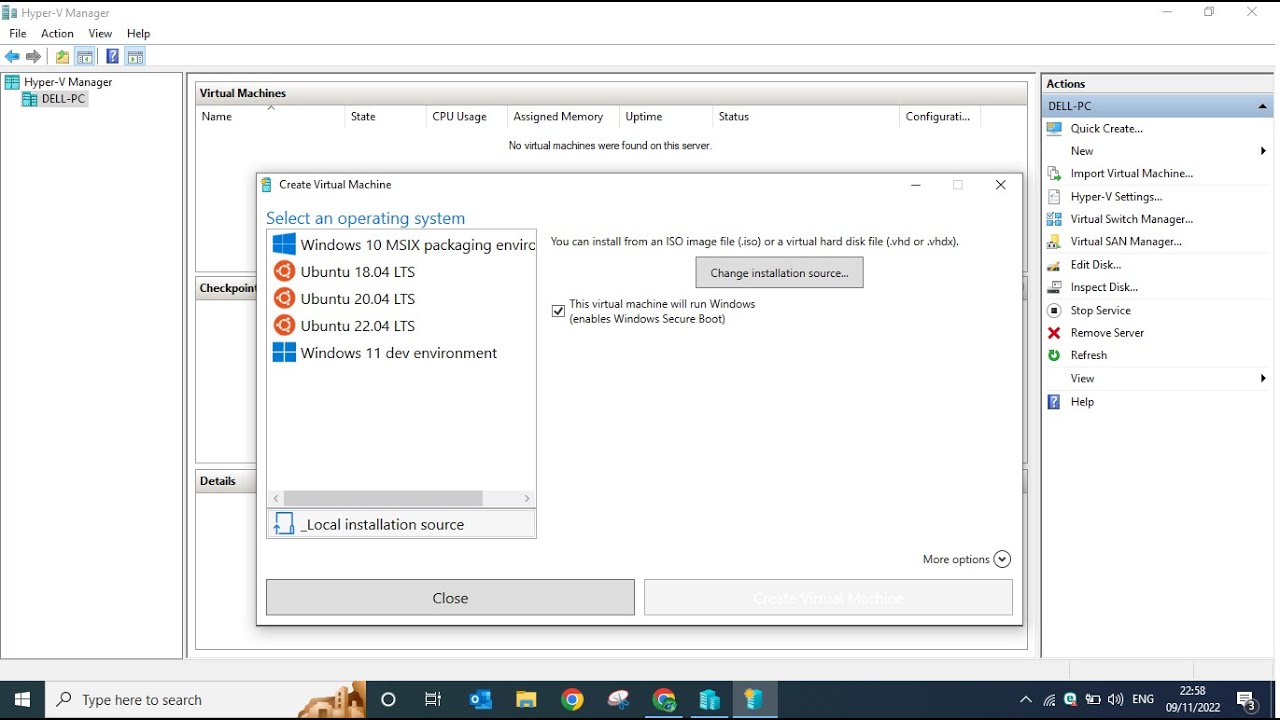Viewport: 1280px width, 720px height.
Task: Choose Local installation source
Action: 402,524
